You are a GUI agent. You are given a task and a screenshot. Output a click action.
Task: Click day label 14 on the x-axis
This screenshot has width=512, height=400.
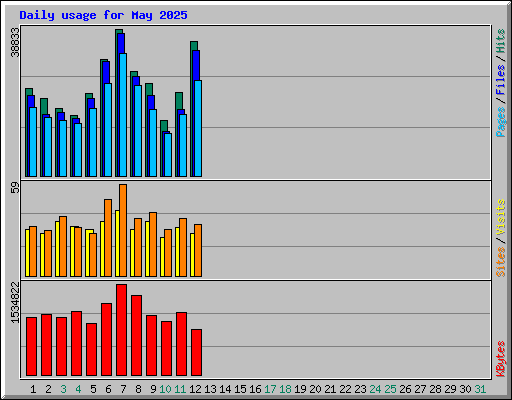click(x=225, y=389)
